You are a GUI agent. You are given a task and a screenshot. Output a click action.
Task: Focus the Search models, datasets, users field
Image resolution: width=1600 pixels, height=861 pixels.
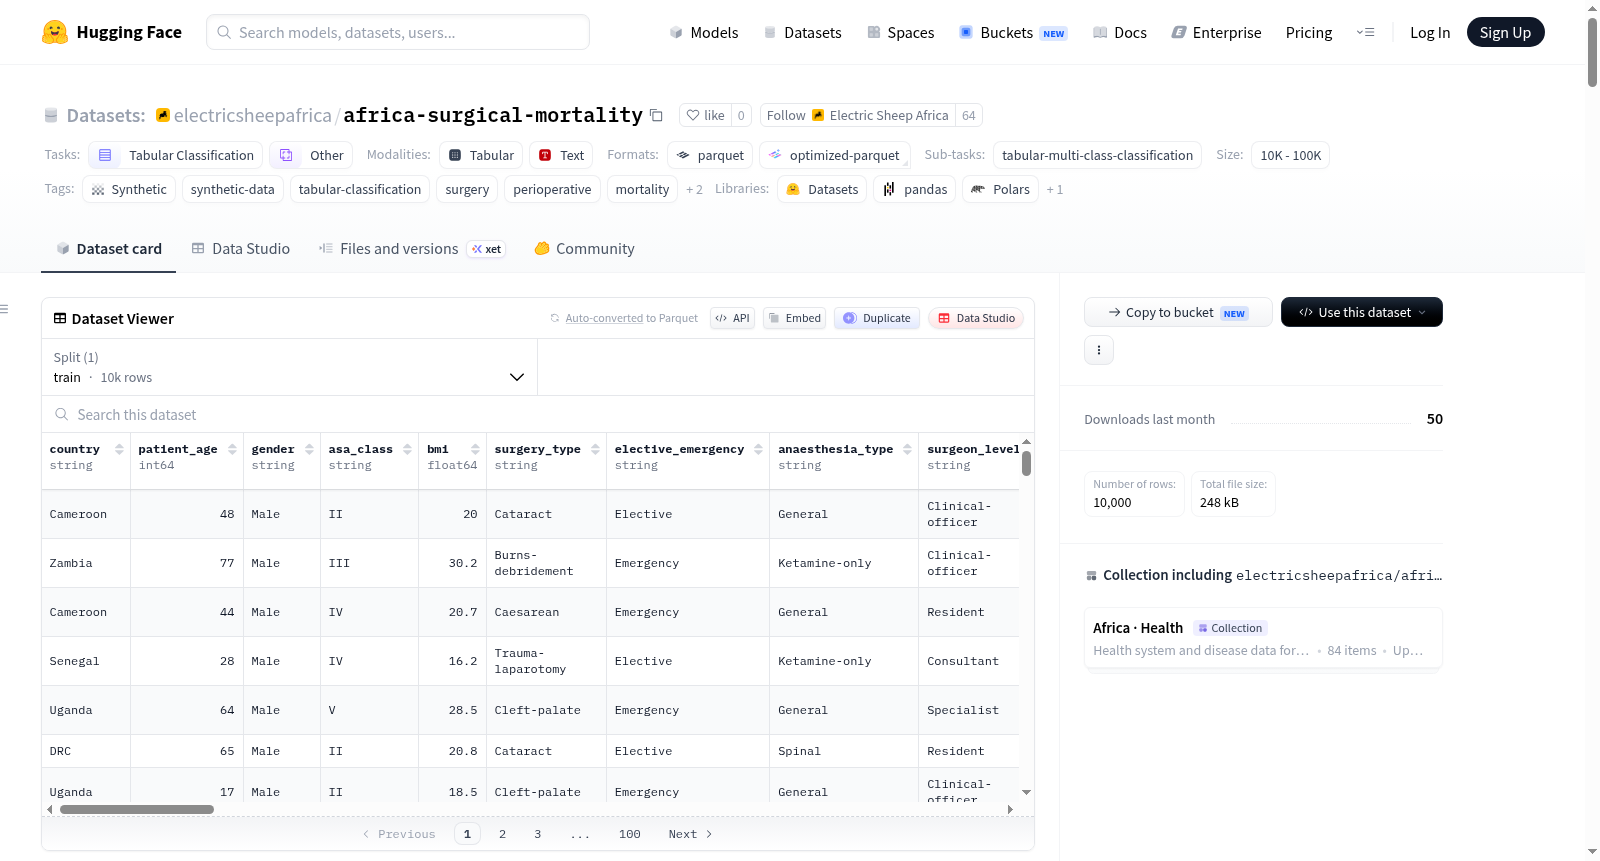pyautogui.click(x=398, y=32)
